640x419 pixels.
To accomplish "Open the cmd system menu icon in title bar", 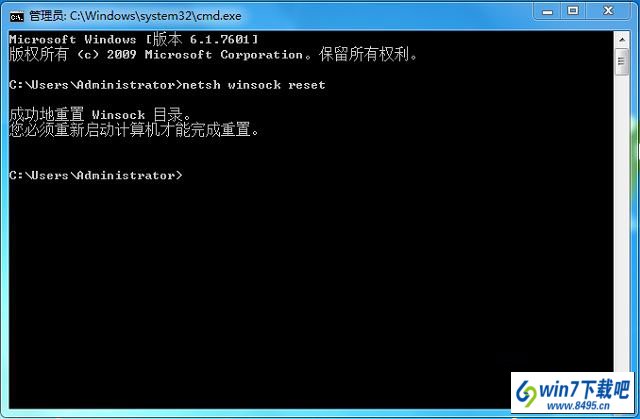I will point(17,16).
